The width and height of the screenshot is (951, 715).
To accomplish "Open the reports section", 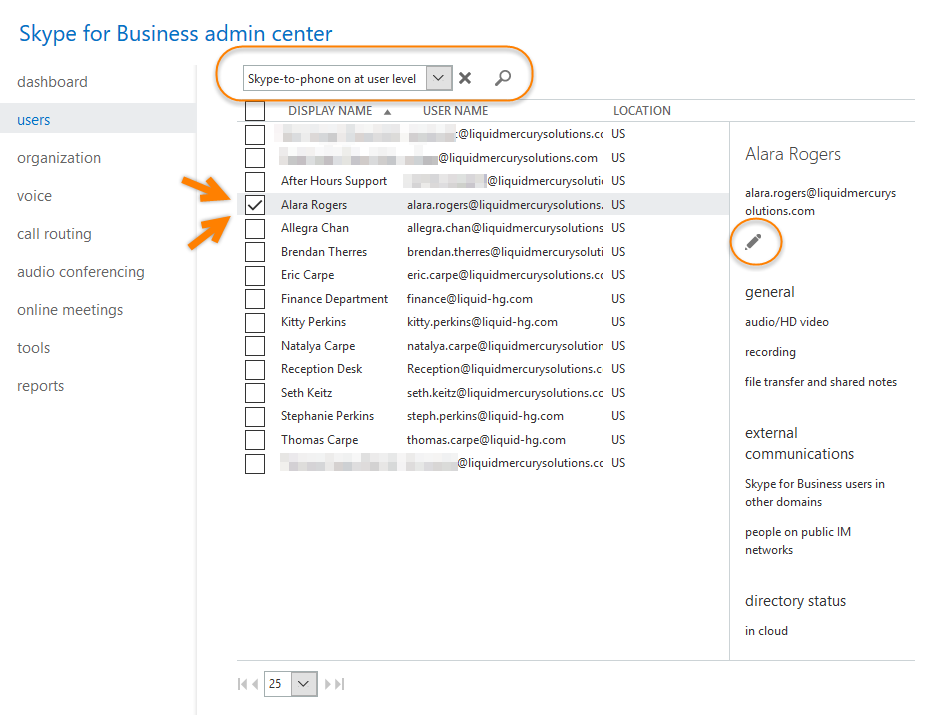I will point(40,386).
